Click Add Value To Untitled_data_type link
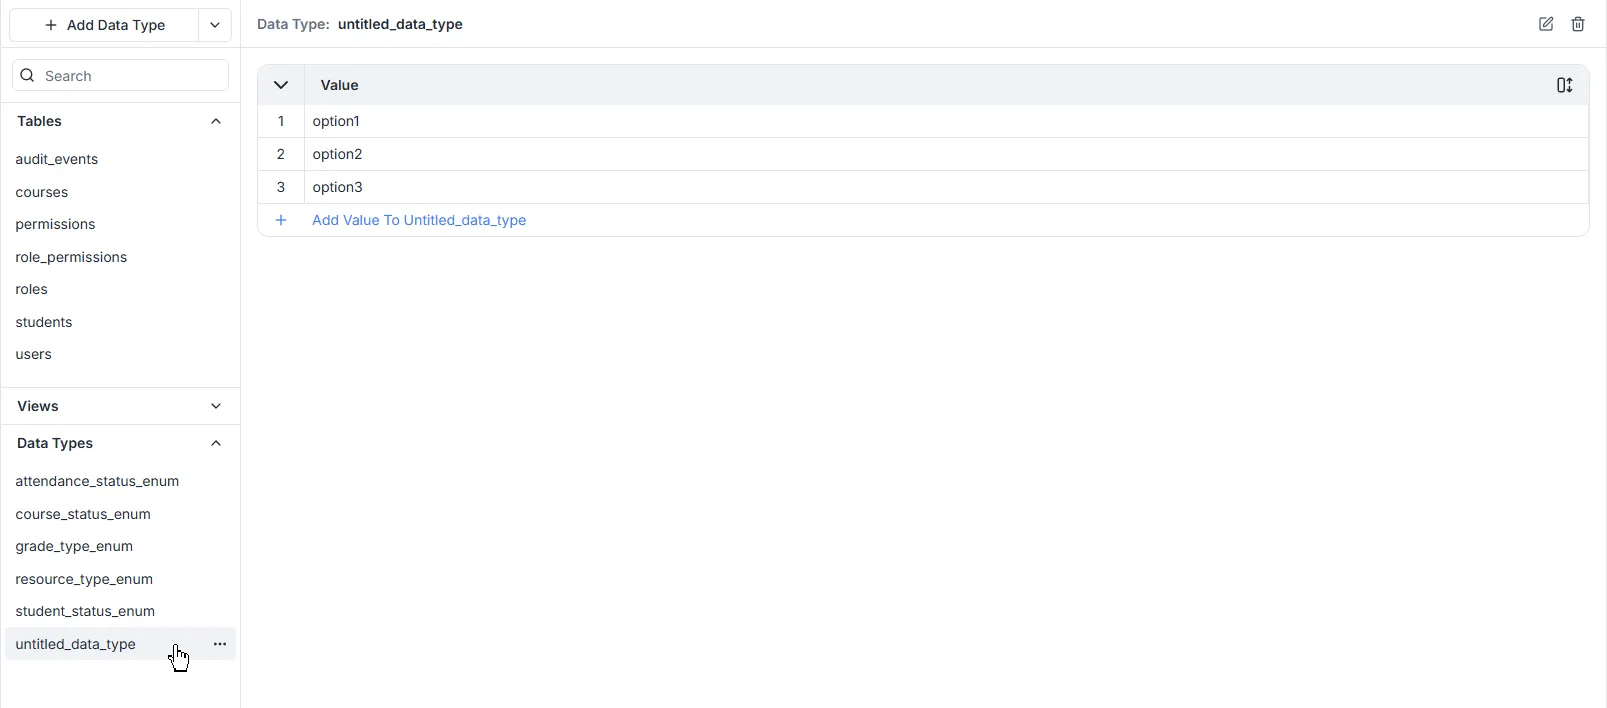Screen dimensions: 1607x708 pyautogui.click(x=419, y=220)
